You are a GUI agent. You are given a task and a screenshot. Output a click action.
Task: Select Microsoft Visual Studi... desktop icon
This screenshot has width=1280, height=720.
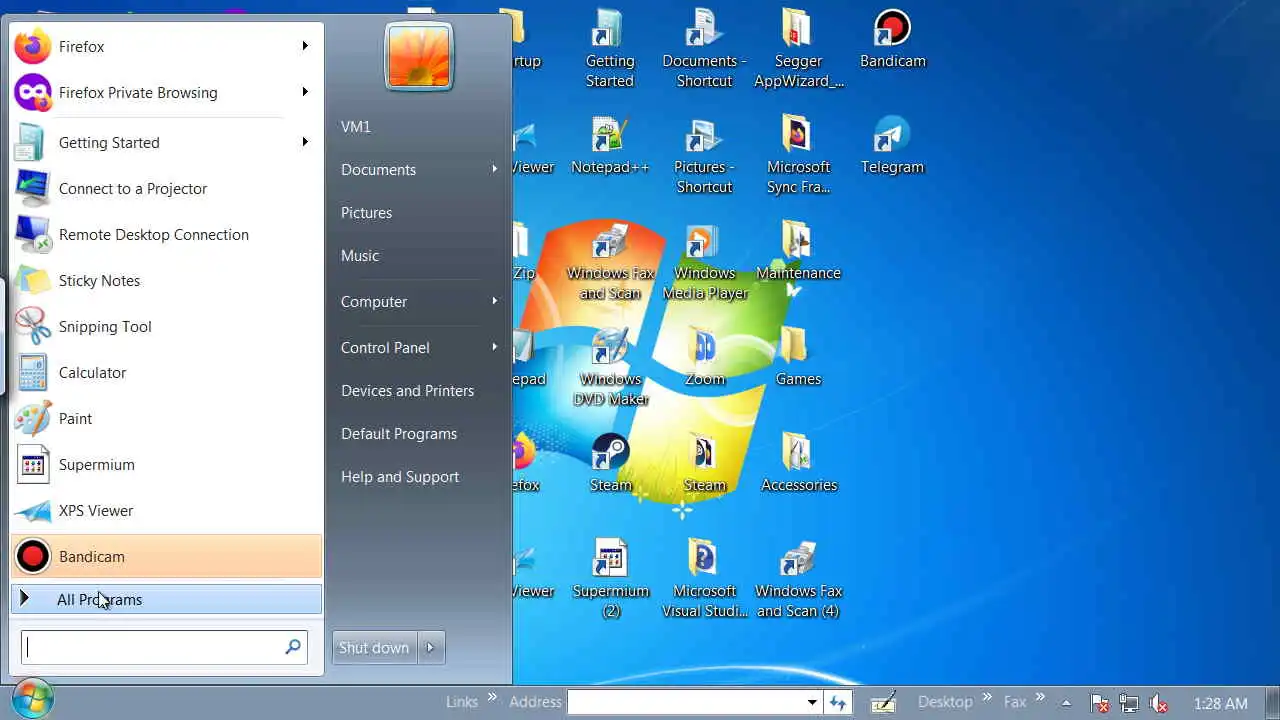[x=704, y=579]
